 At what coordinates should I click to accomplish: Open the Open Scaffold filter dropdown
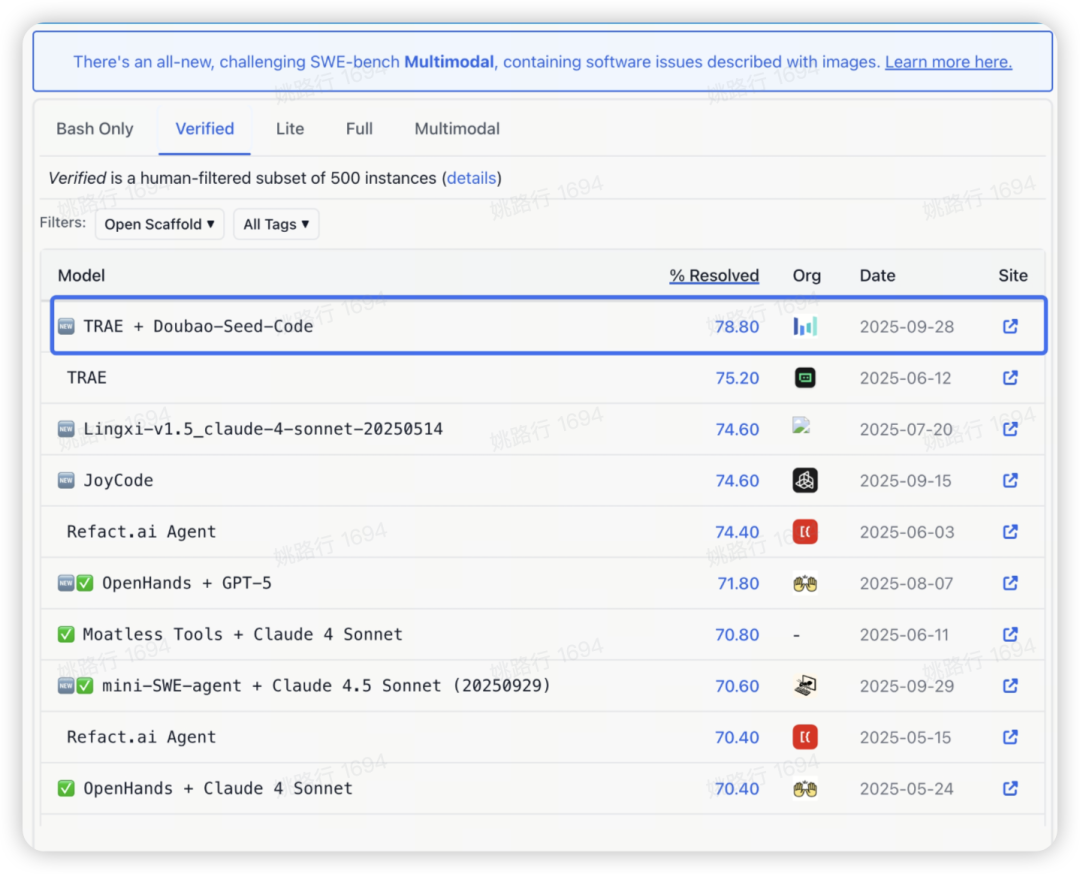pyautogui.click(x=160, y=224)
